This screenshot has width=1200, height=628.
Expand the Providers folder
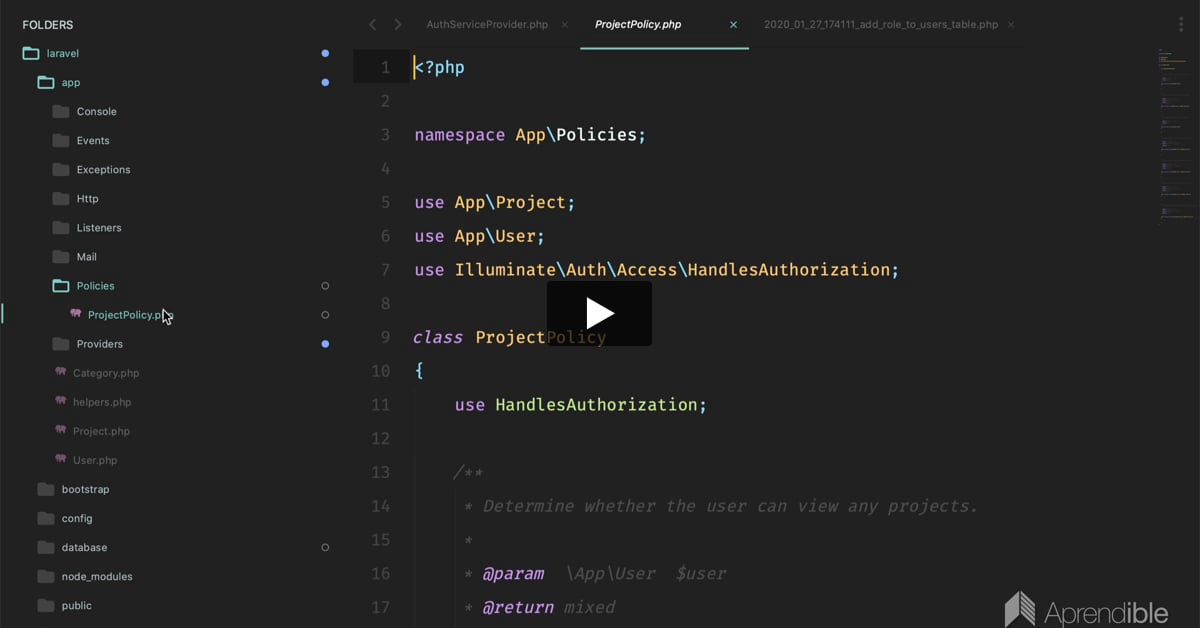pyautogui.click(x=99, y=343)
